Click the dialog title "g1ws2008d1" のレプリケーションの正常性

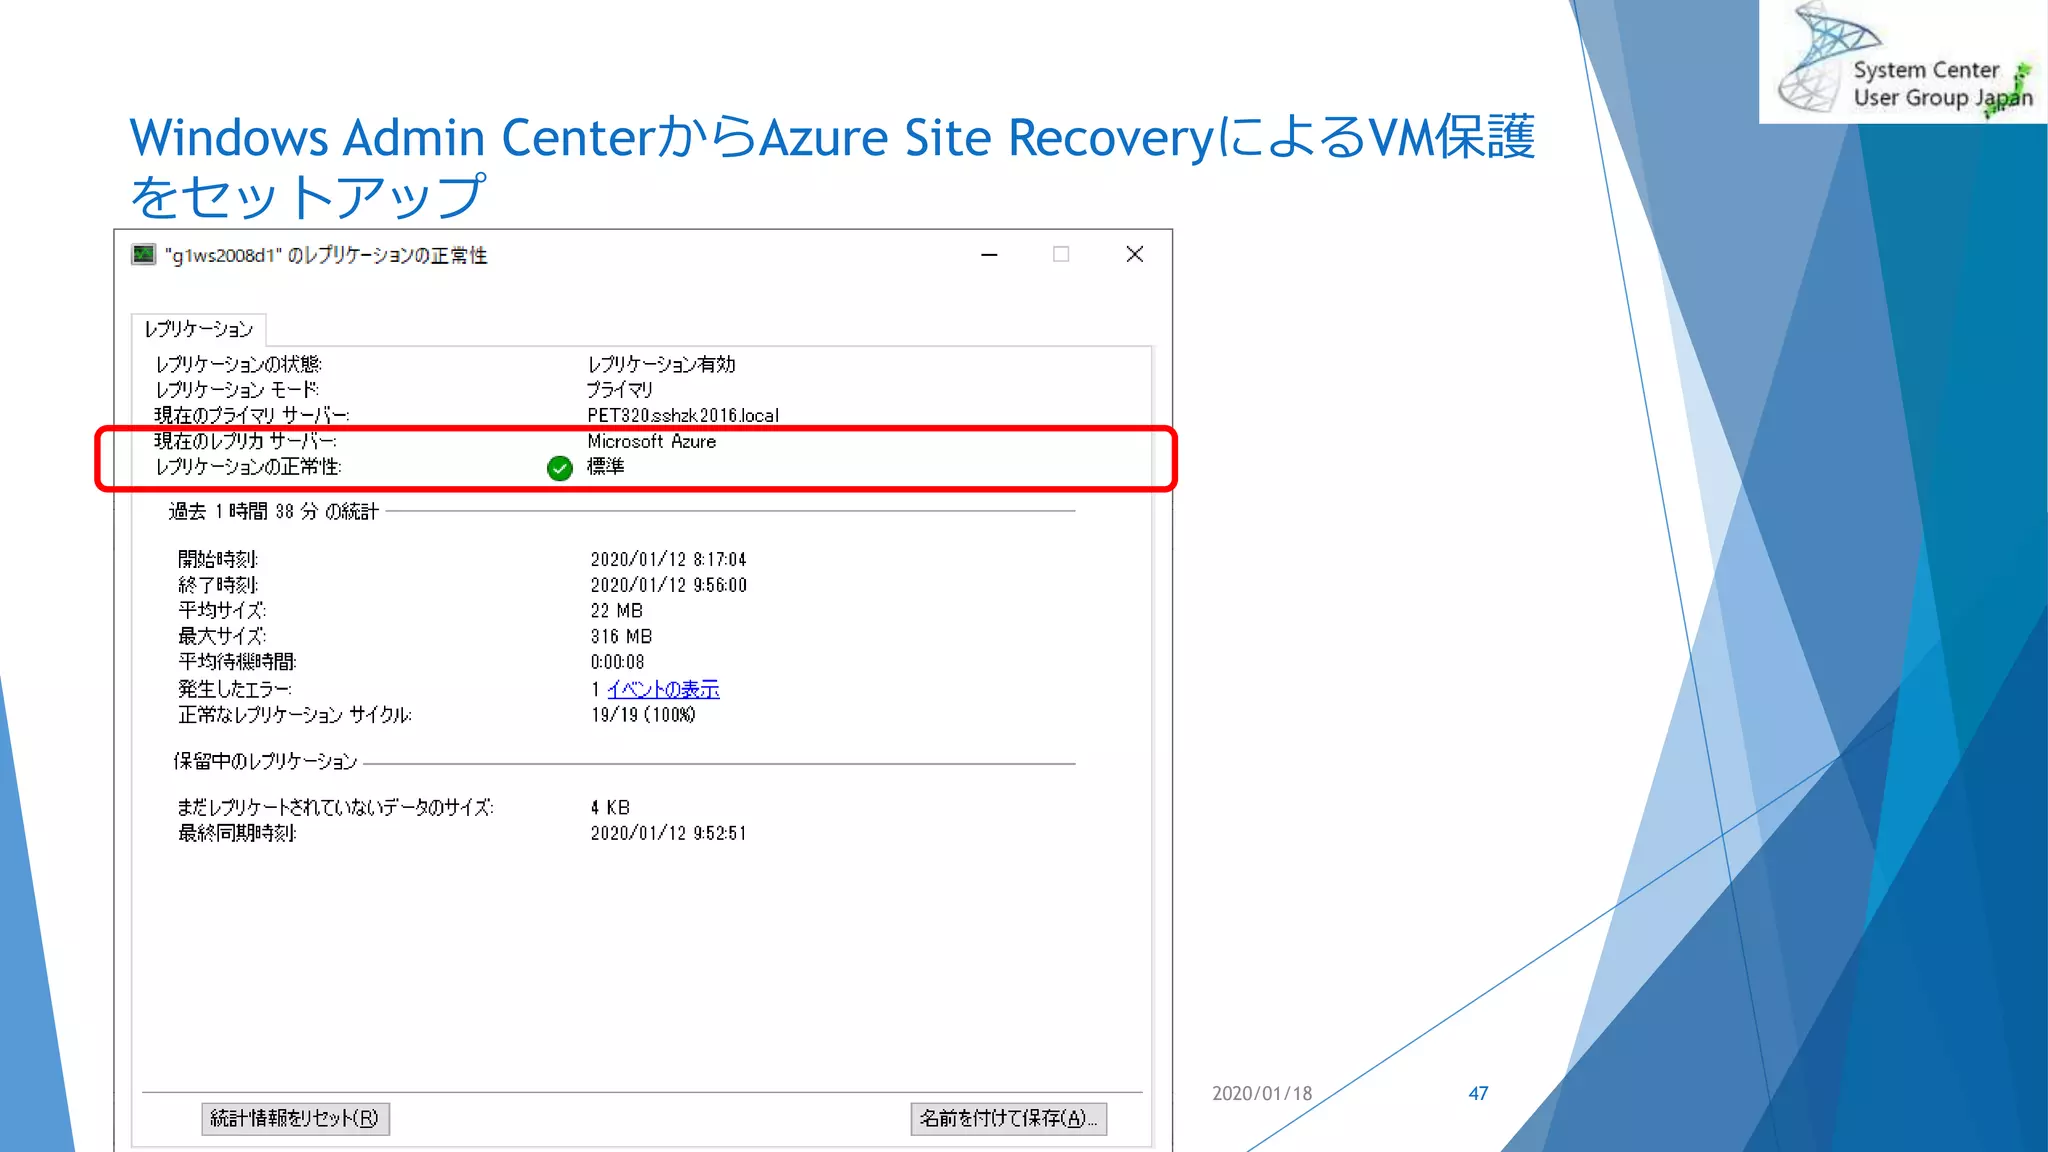(326, 256)
